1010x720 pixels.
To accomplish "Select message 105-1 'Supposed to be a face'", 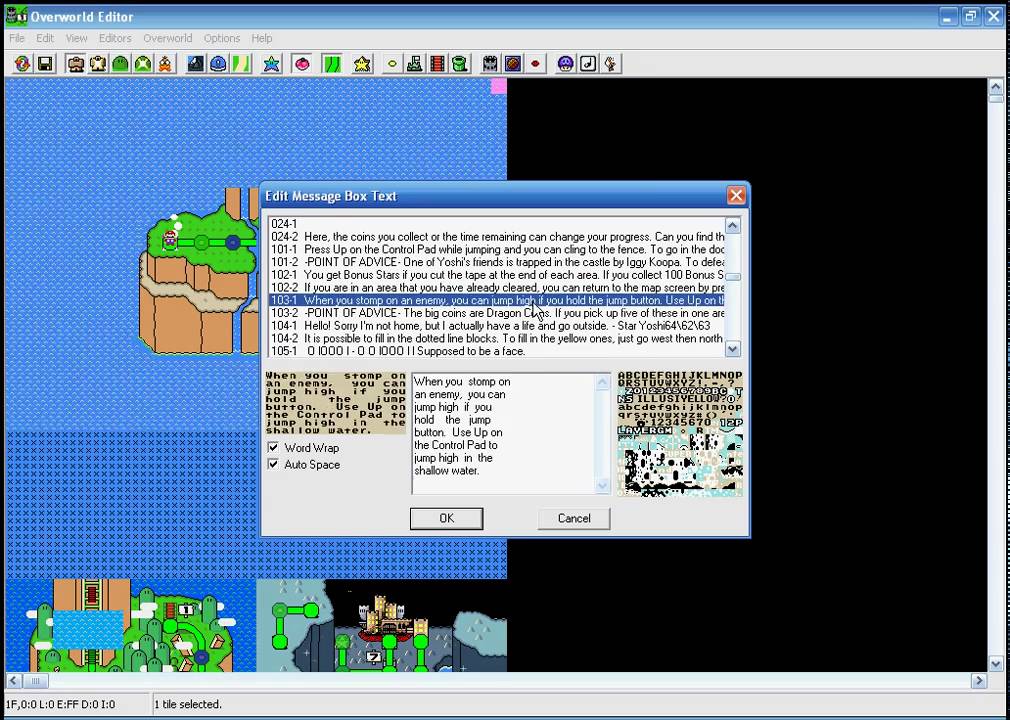I will click(496, 351).
